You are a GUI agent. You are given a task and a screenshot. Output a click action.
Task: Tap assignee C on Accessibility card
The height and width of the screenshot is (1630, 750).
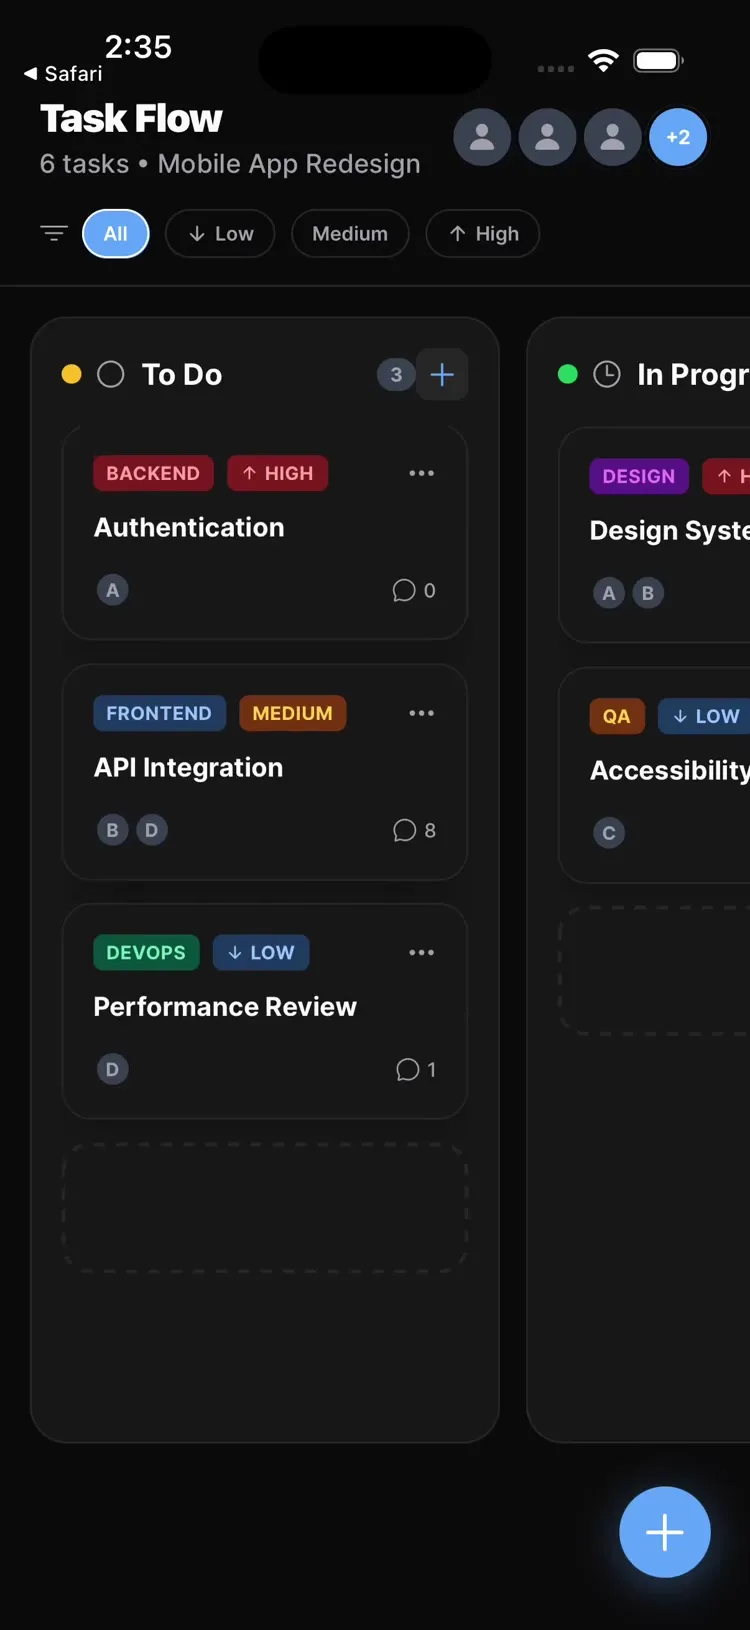[608, 833]
